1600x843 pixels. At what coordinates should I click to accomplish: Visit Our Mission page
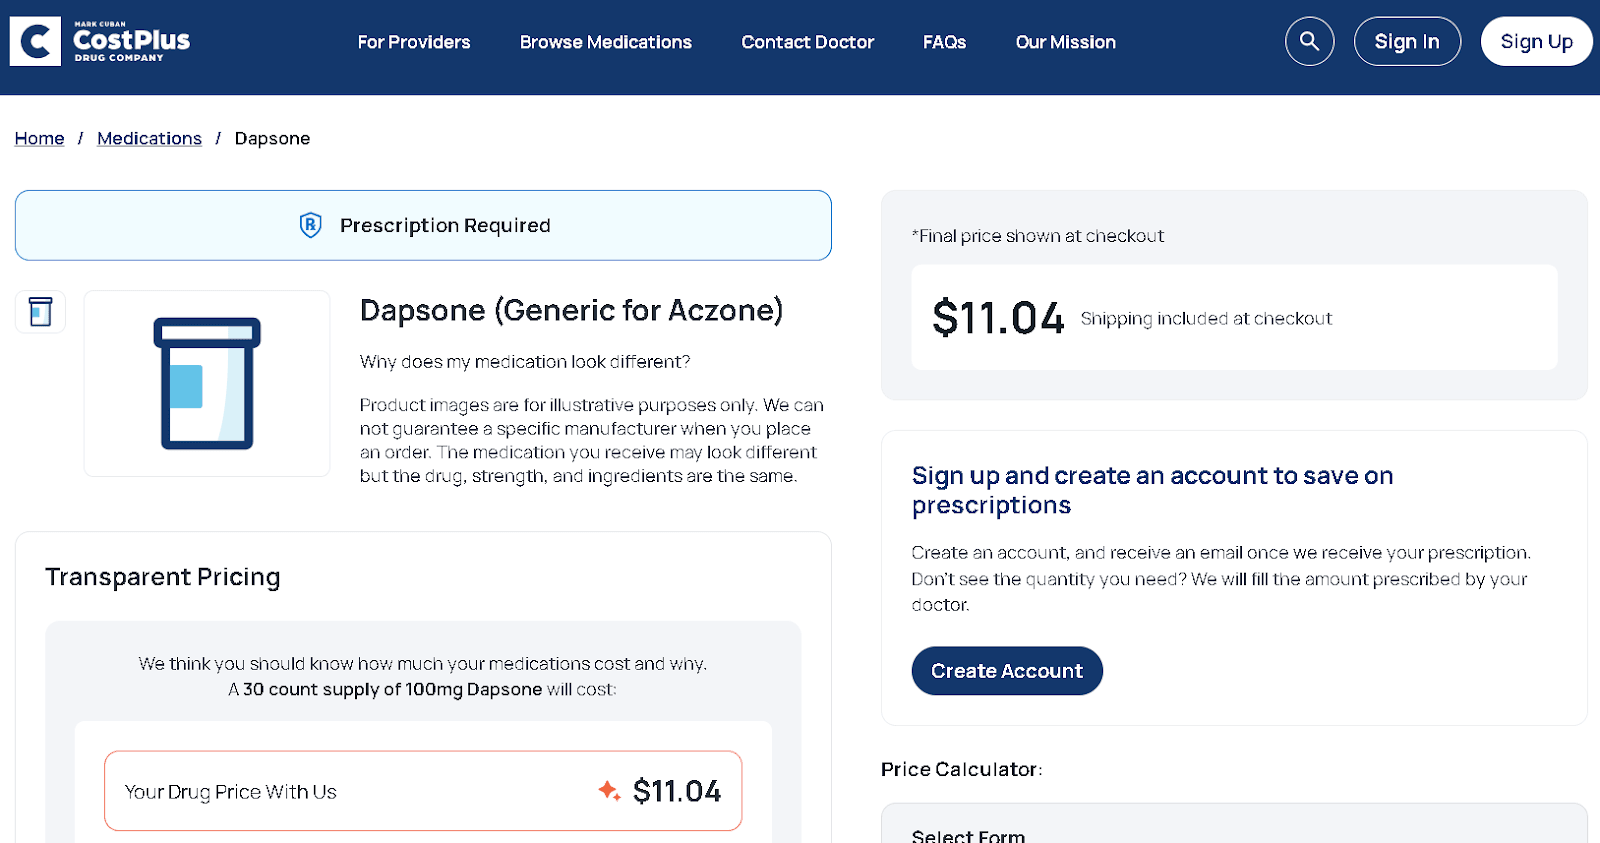pos(1066,42)
